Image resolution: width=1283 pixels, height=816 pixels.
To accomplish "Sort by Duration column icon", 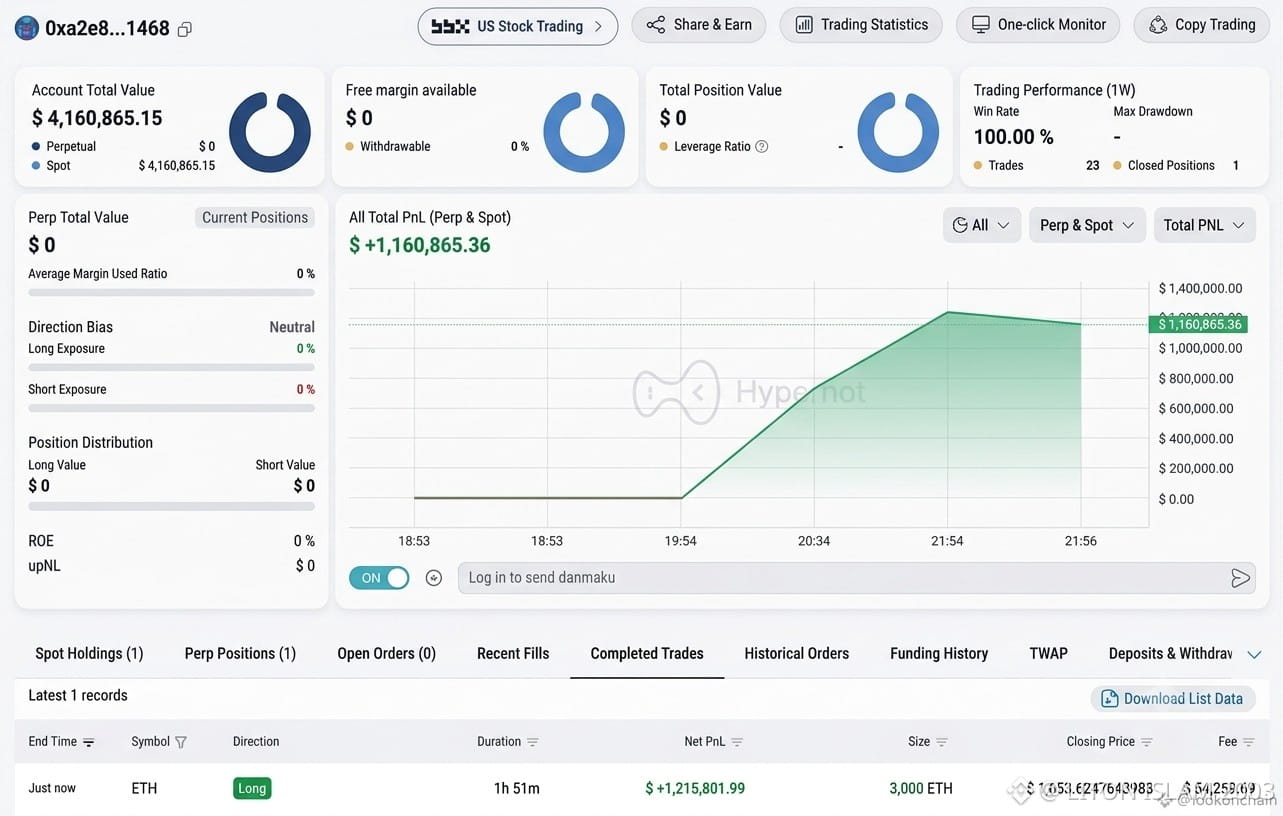I will pos(533,742).
